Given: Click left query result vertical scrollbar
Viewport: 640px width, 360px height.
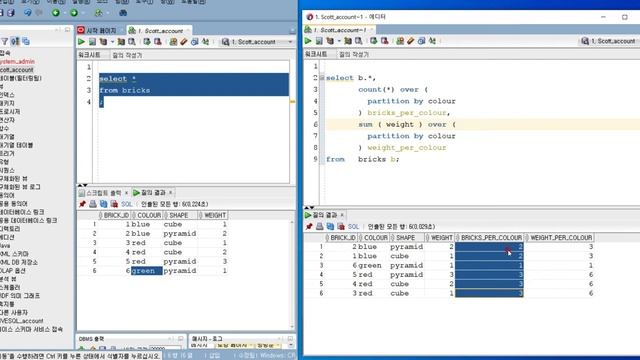Looking at the screenshot, I should (x=292, y=273).
